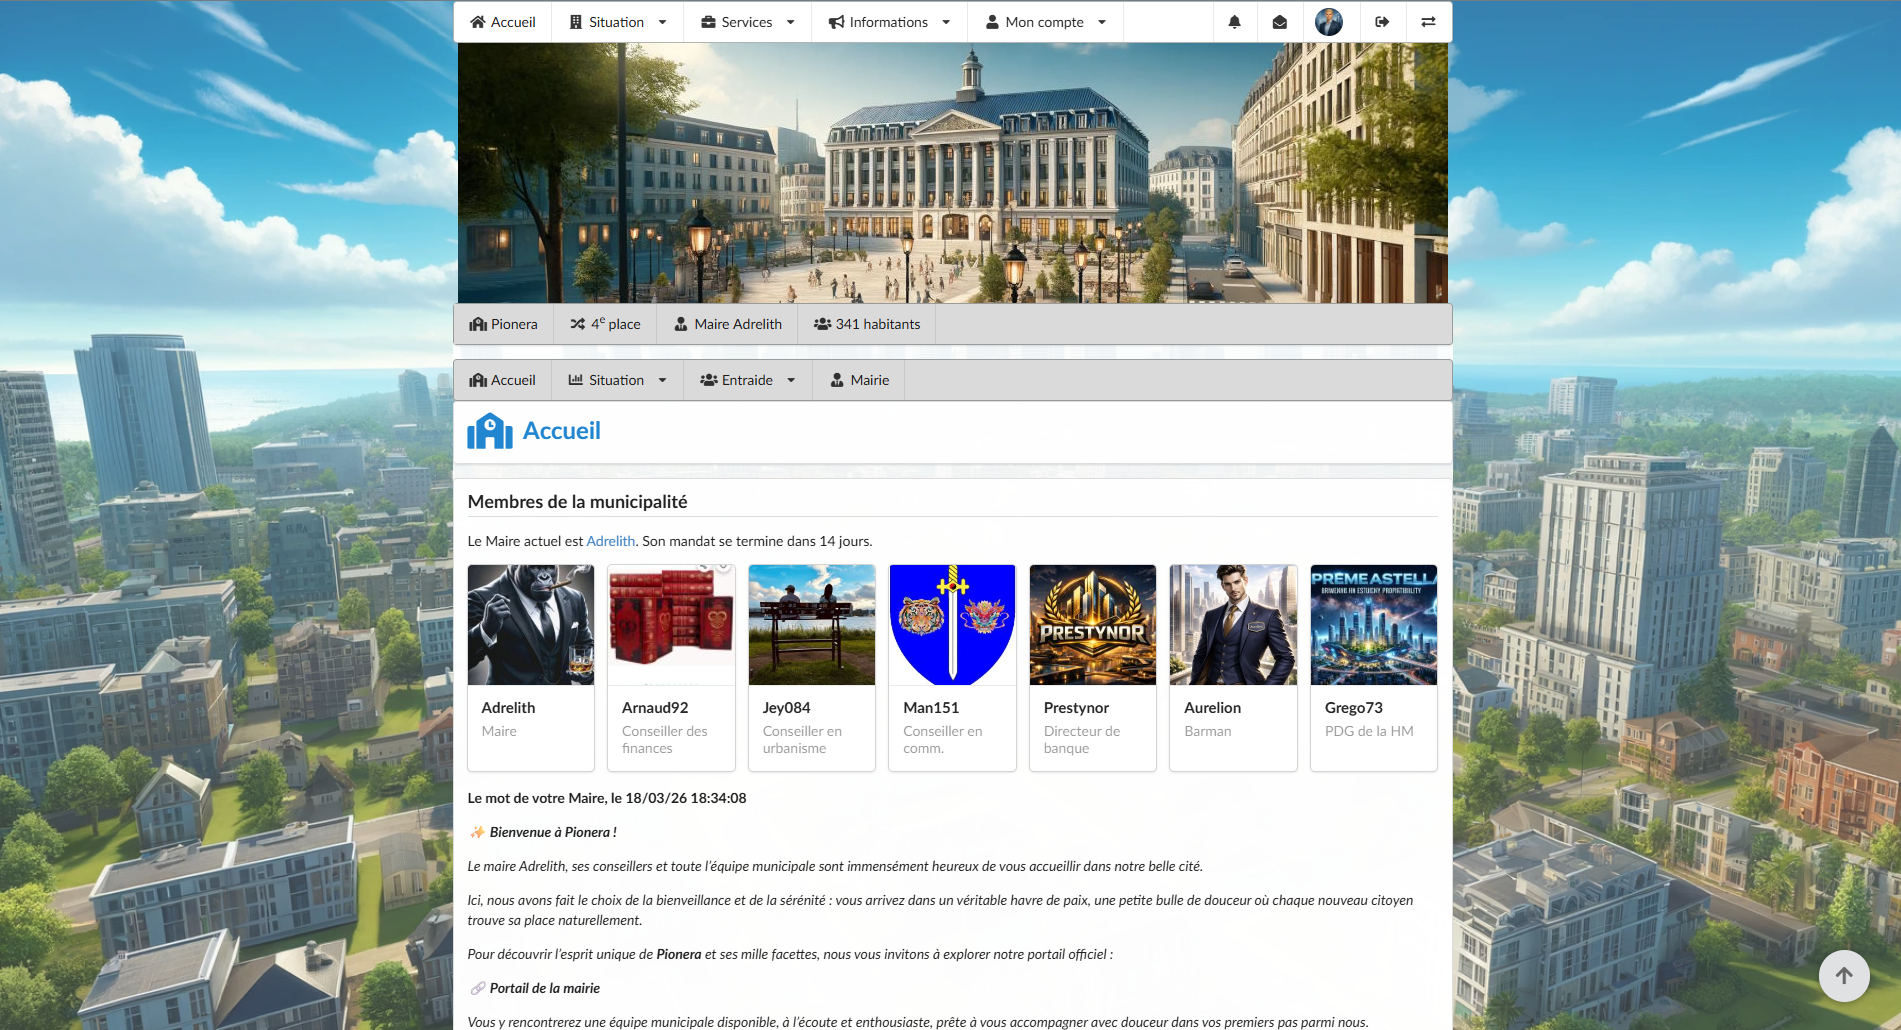Click the notifications bell icon
This screenshot has width=1901, height=1030.
pos(1234,22)
